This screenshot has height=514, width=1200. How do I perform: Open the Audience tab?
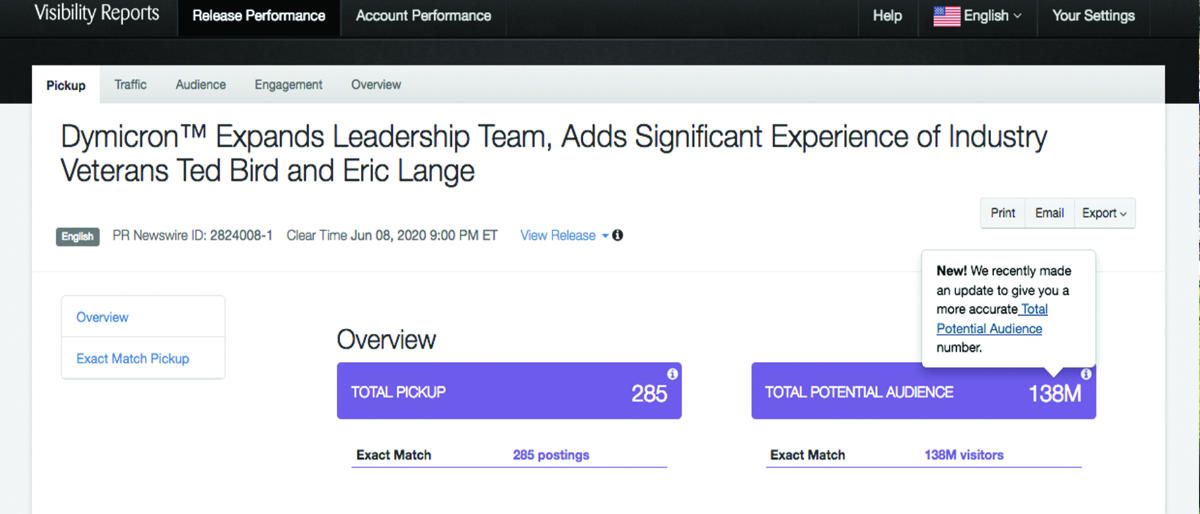tap(201, 85)
